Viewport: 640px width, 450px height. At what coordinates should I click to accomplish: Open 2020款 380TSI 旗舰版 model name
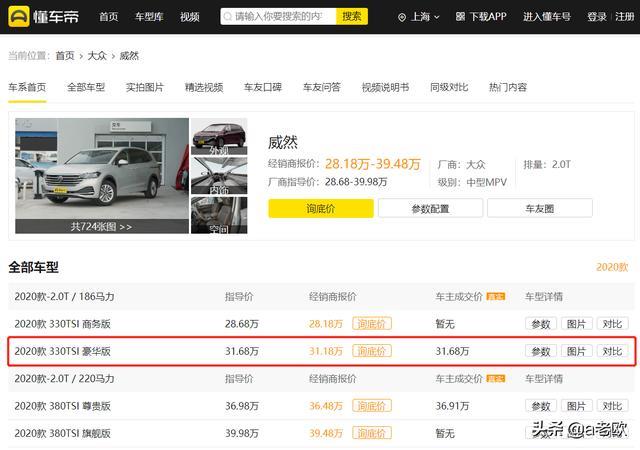(62, 433)
